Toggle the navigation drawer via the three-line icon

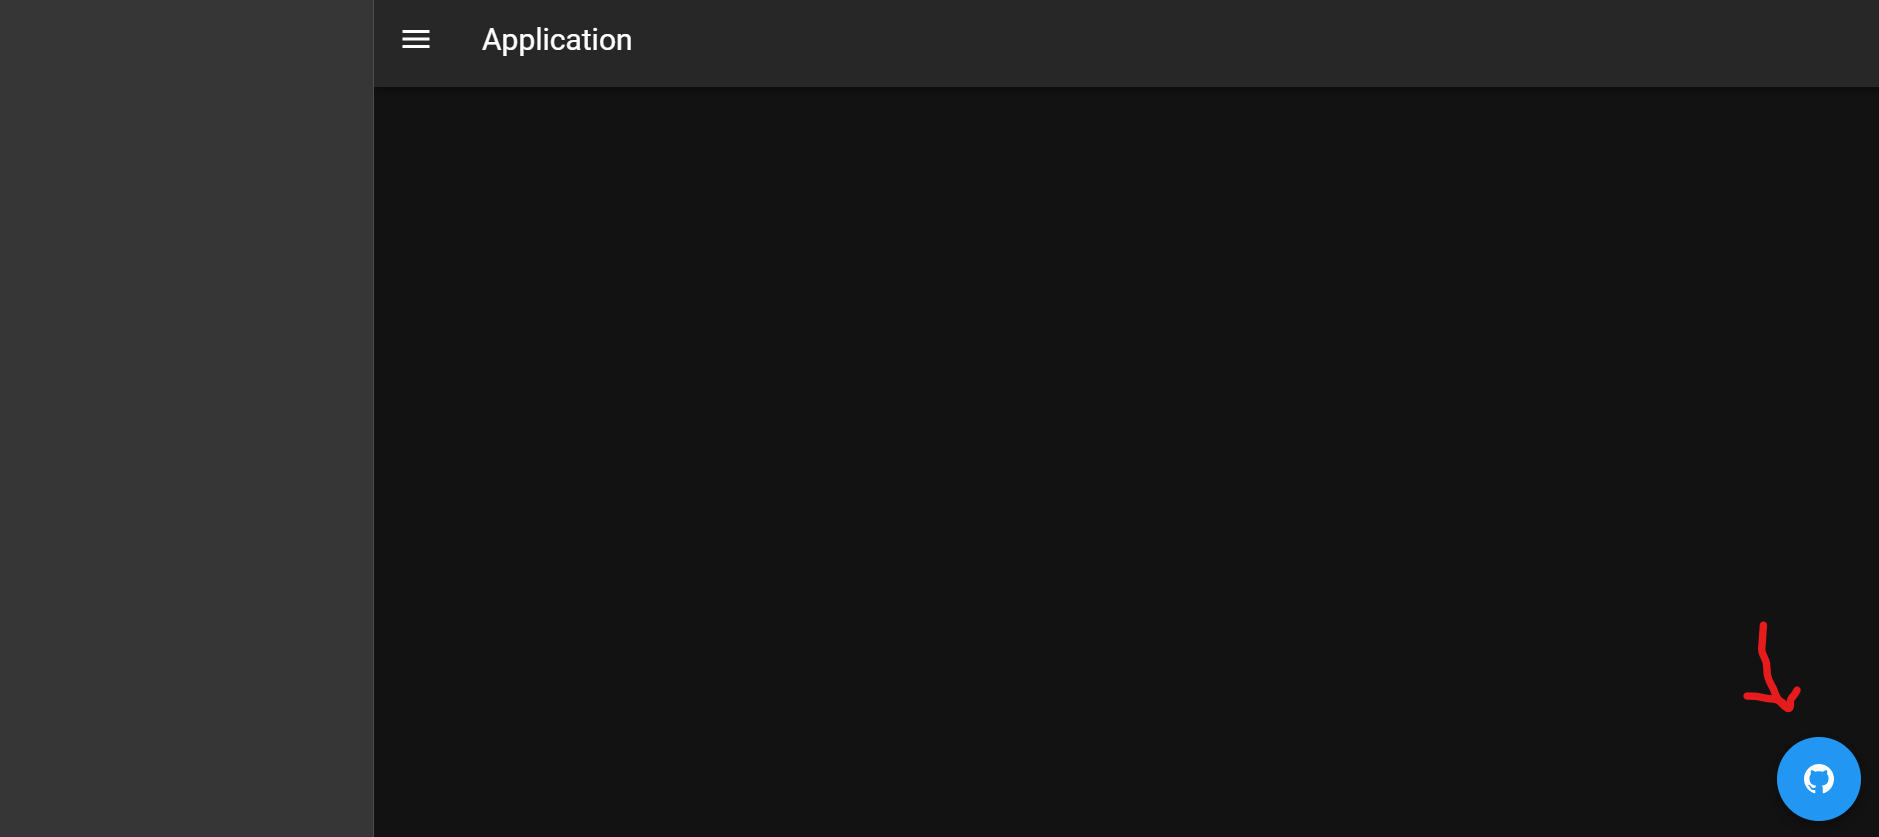click(416, 40)
